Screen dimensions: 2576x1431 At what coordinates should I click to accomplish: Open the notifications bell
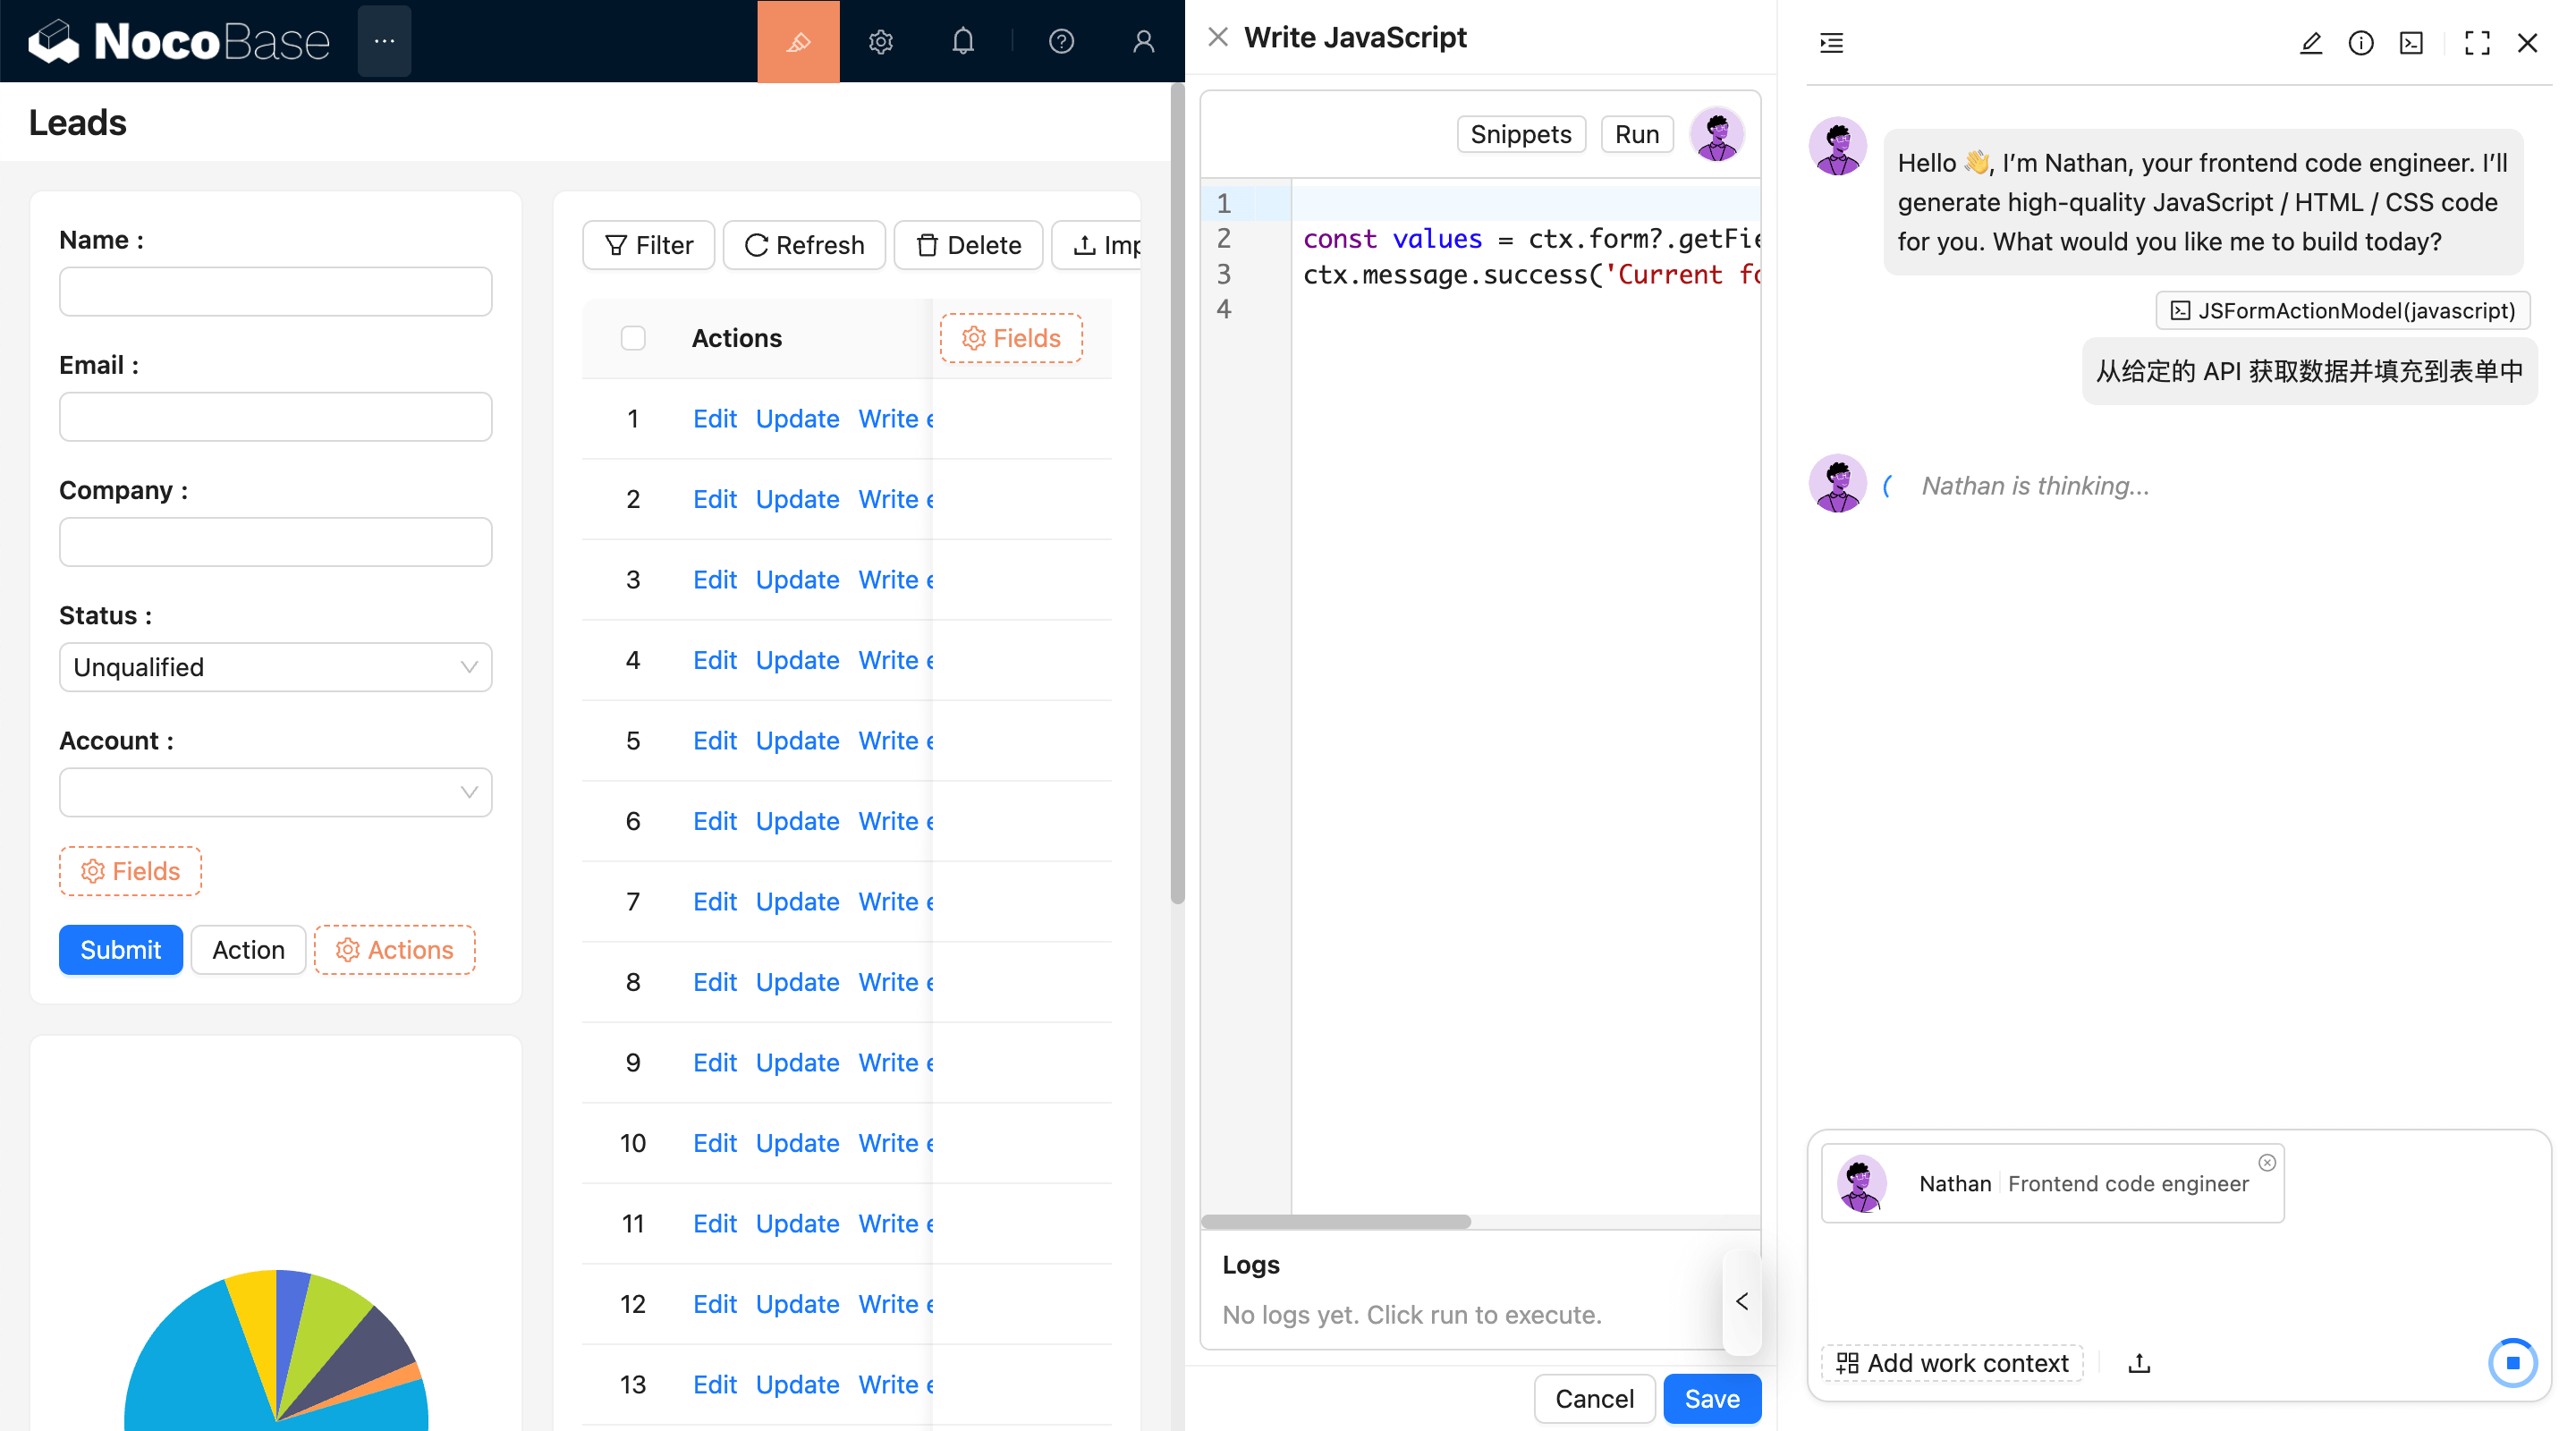pos(962,41)
